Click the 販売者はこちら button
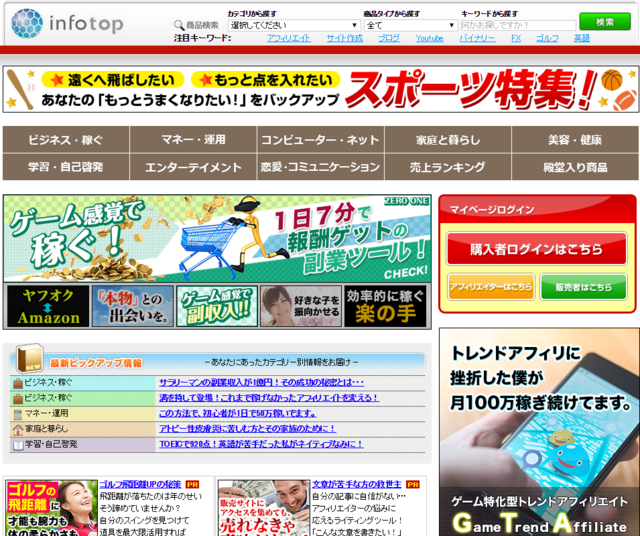This screenshot has height=536, width=640. (x=583, y=287)
